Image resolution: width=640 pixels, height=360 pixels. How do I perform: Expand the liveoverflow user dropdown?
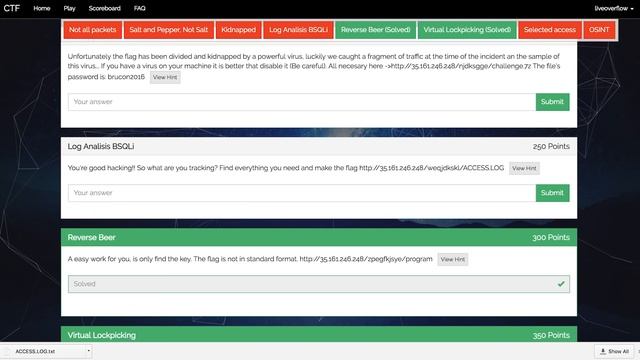click(x=614, y=8)
